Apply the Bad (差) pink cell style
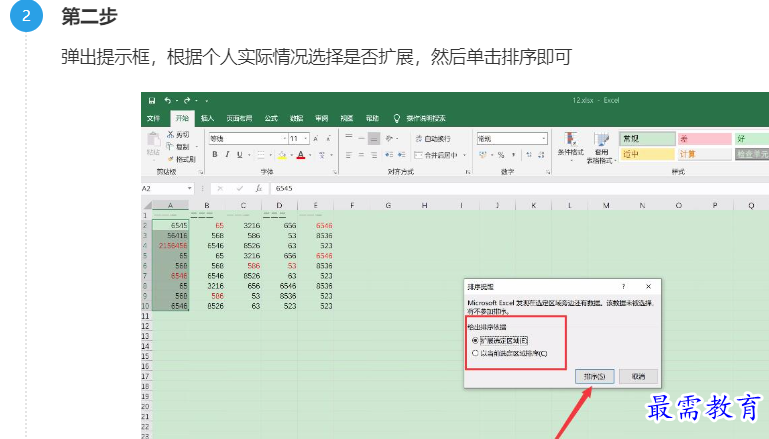769x439 pixels. pyautogui.click(x=705, y=139)
